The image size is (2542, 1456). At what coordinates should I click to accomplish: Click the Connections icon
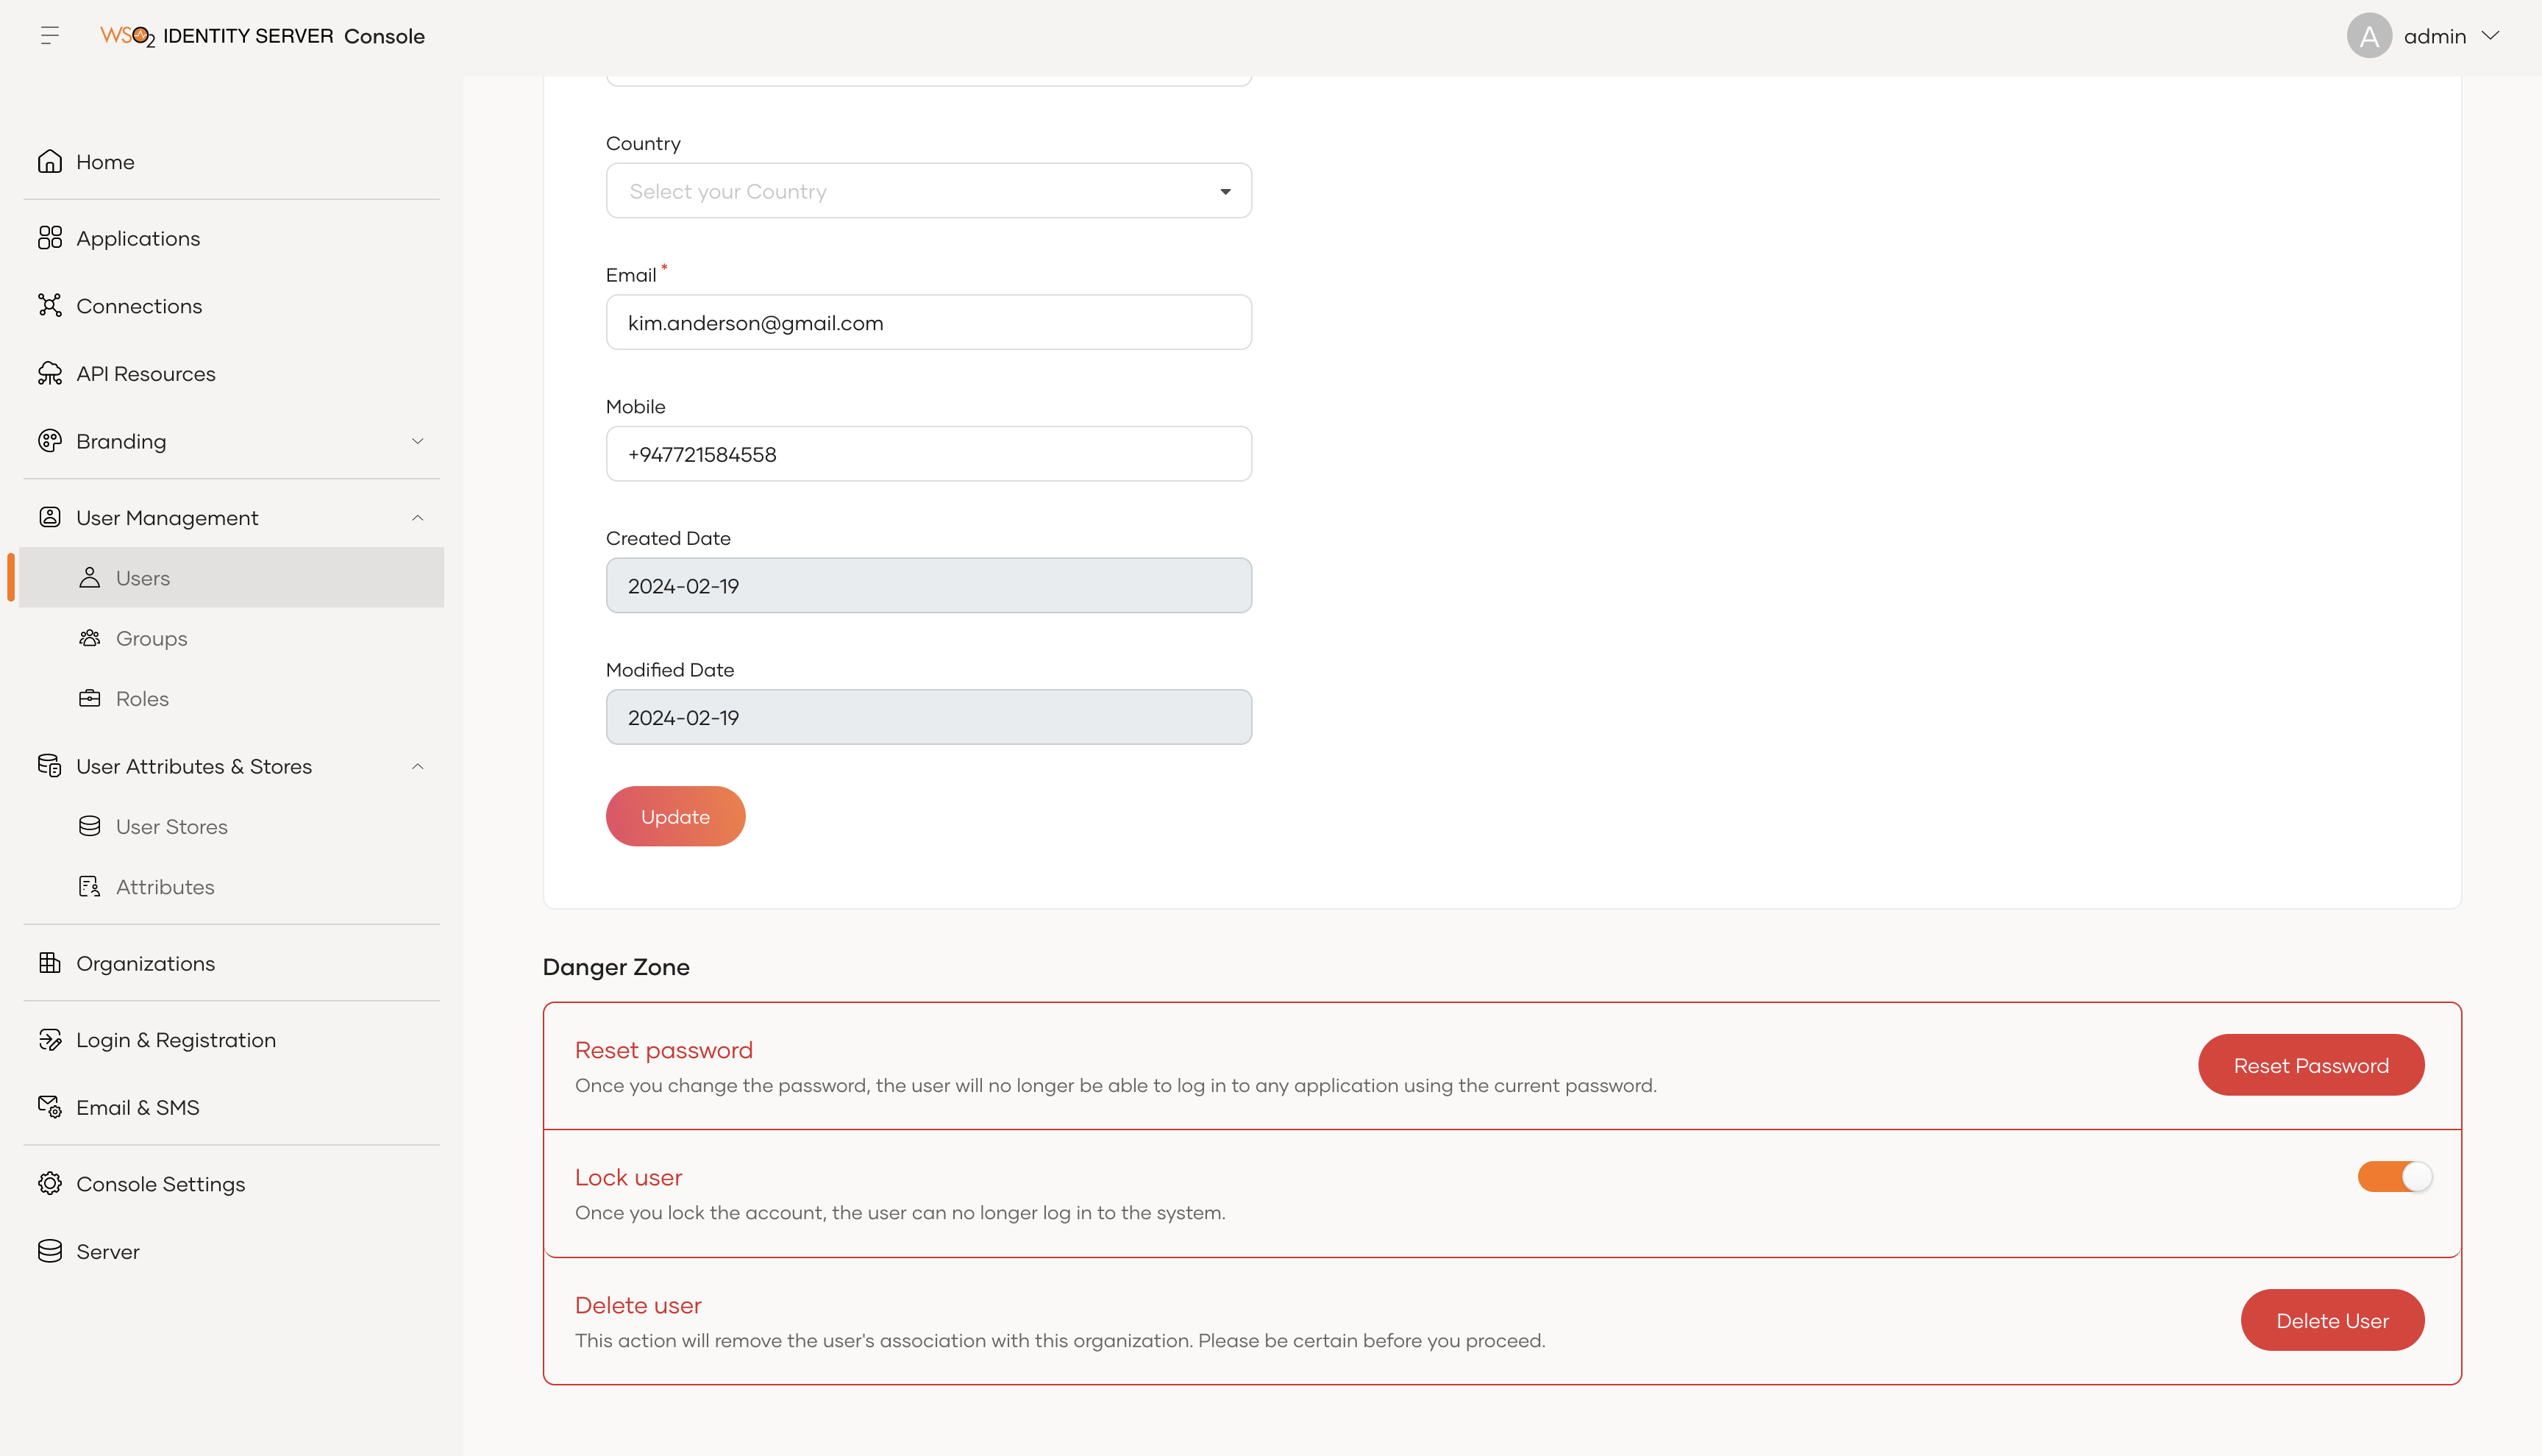pos(50,305)
